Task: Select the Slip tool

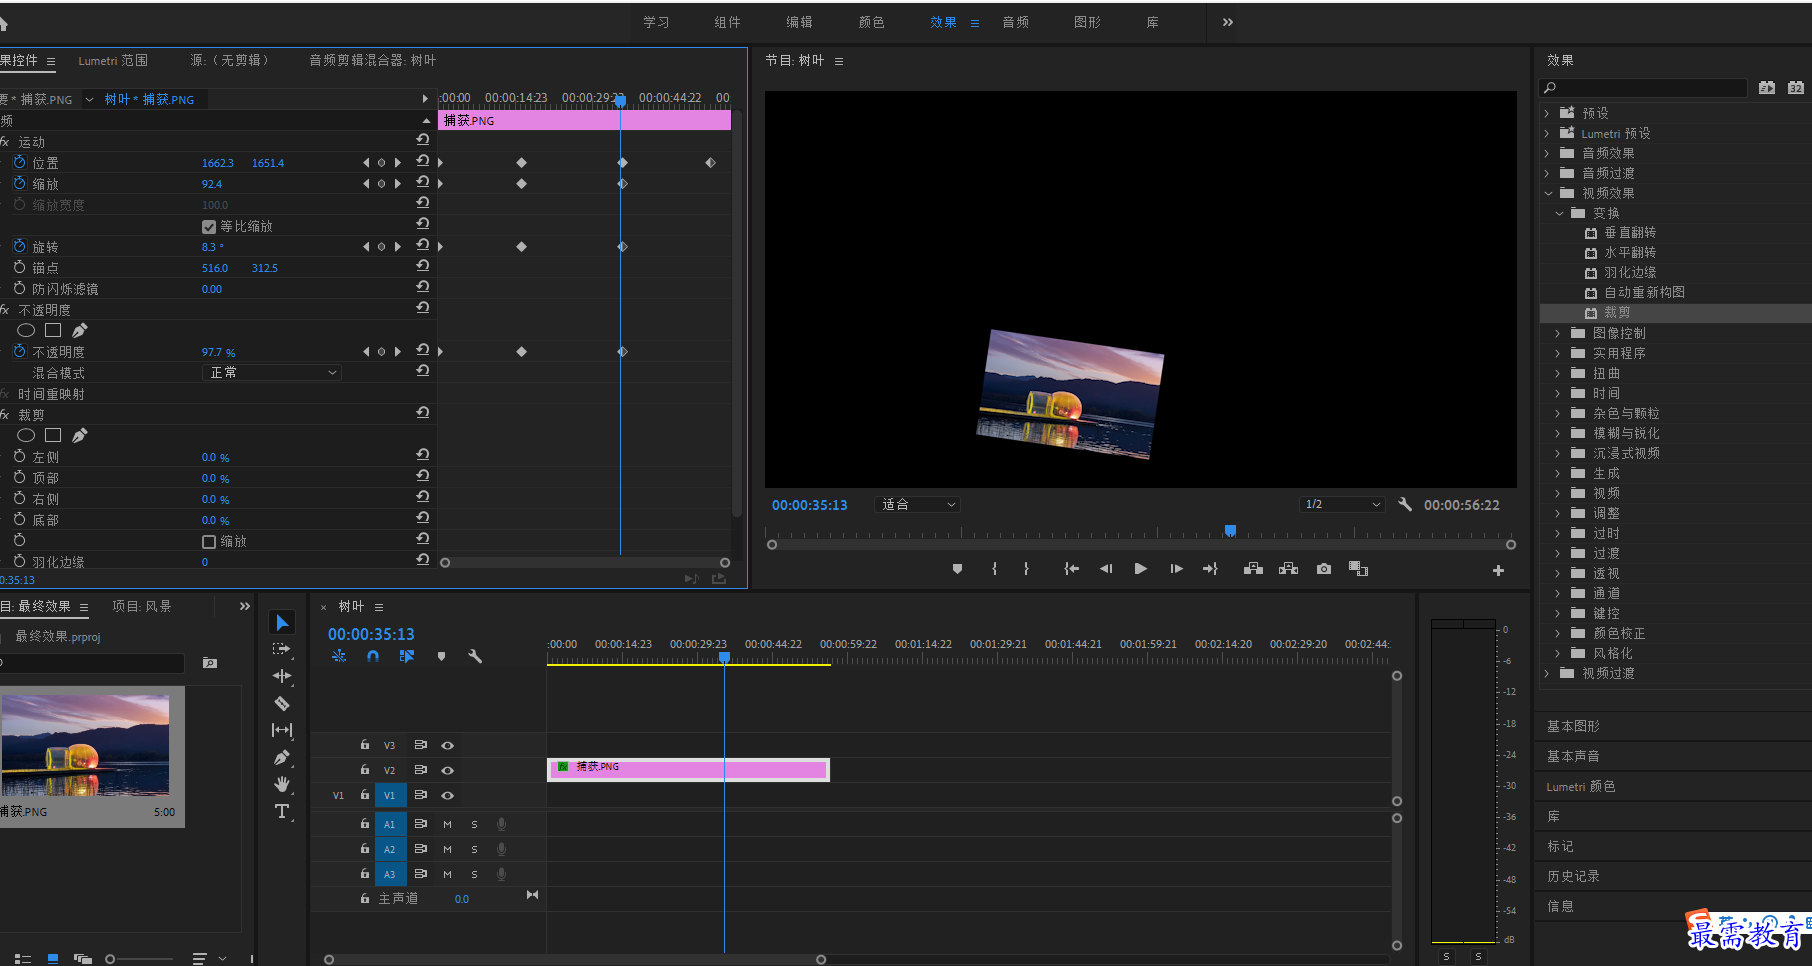Action: pos(282,730)
